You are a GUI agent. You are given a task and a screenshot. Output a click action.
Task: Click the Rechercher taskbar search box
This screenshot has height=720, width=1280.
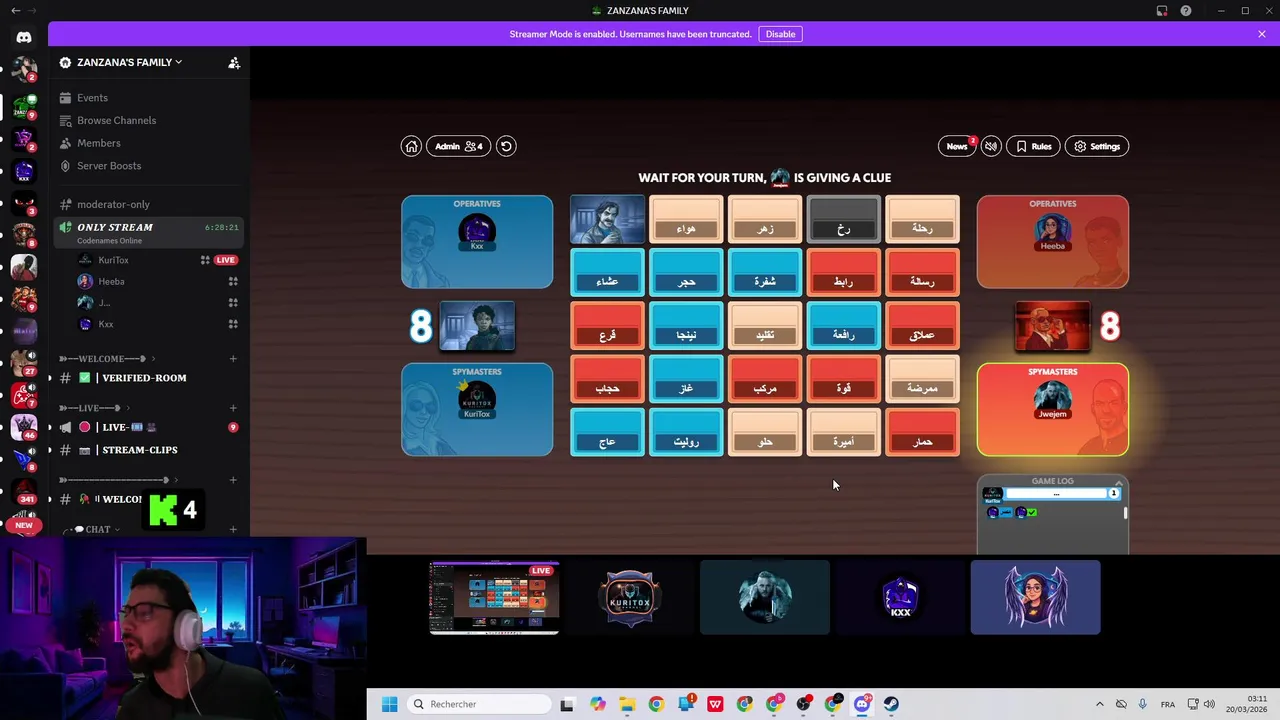coord(480,704)
